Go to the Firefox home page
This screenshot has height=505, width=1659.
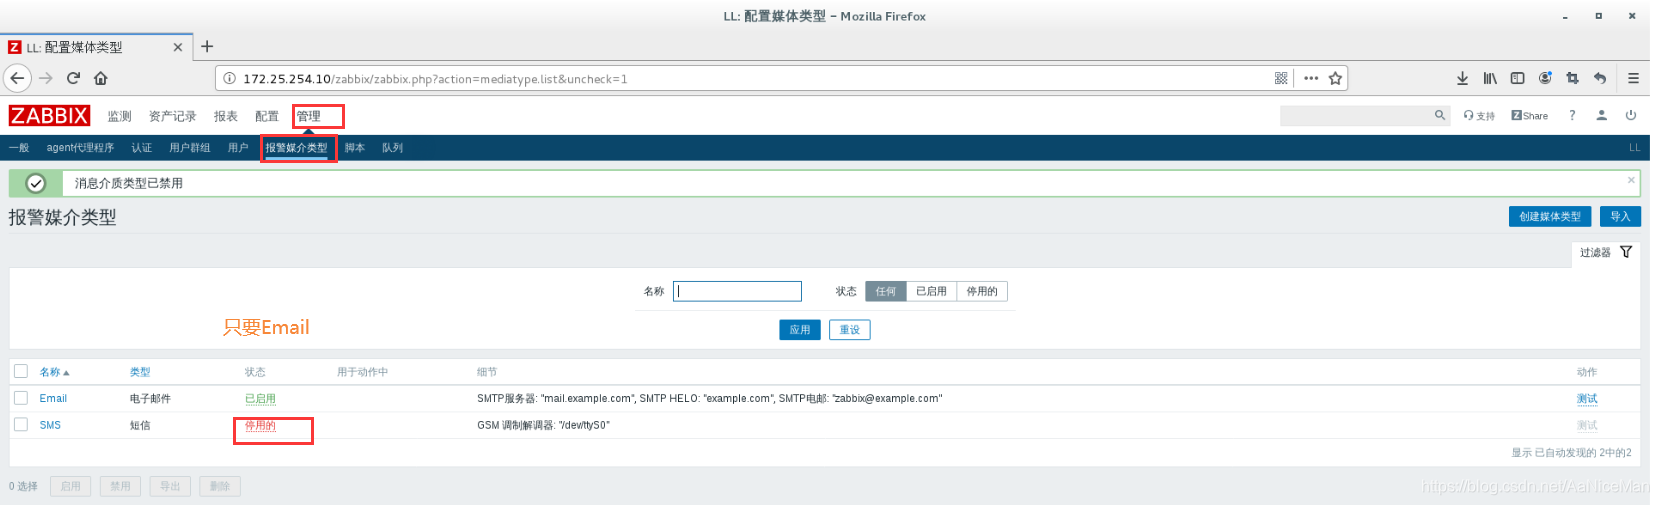coord(101,78)
